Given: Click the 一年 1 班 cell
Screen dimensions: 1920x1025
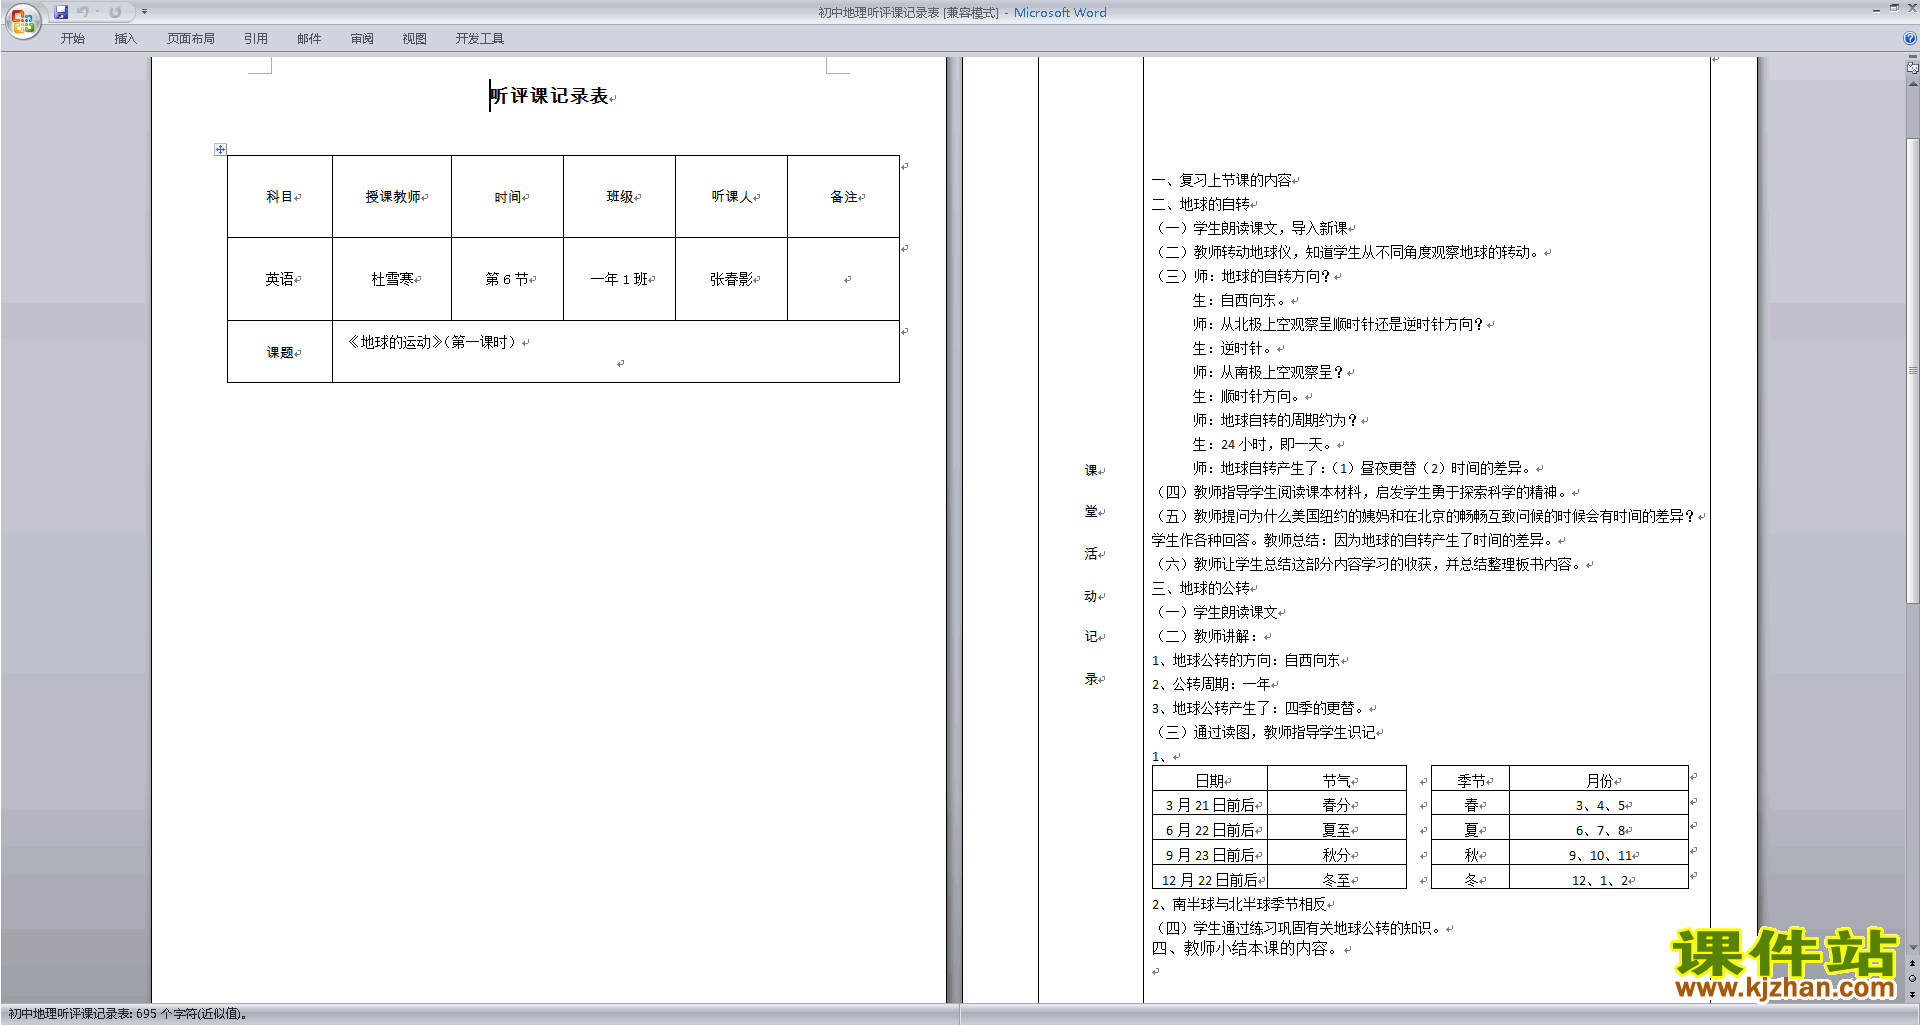Looking at the screenshot, I should [x=620, y=279].
